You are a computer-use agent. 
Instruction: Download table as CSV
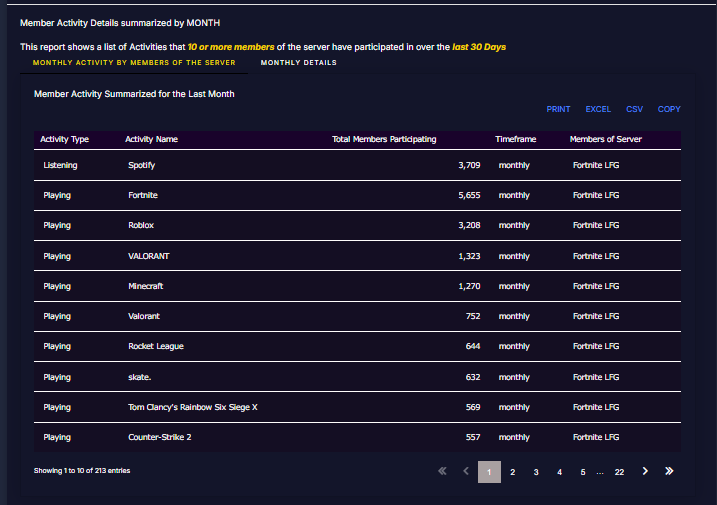coord(634,109)
